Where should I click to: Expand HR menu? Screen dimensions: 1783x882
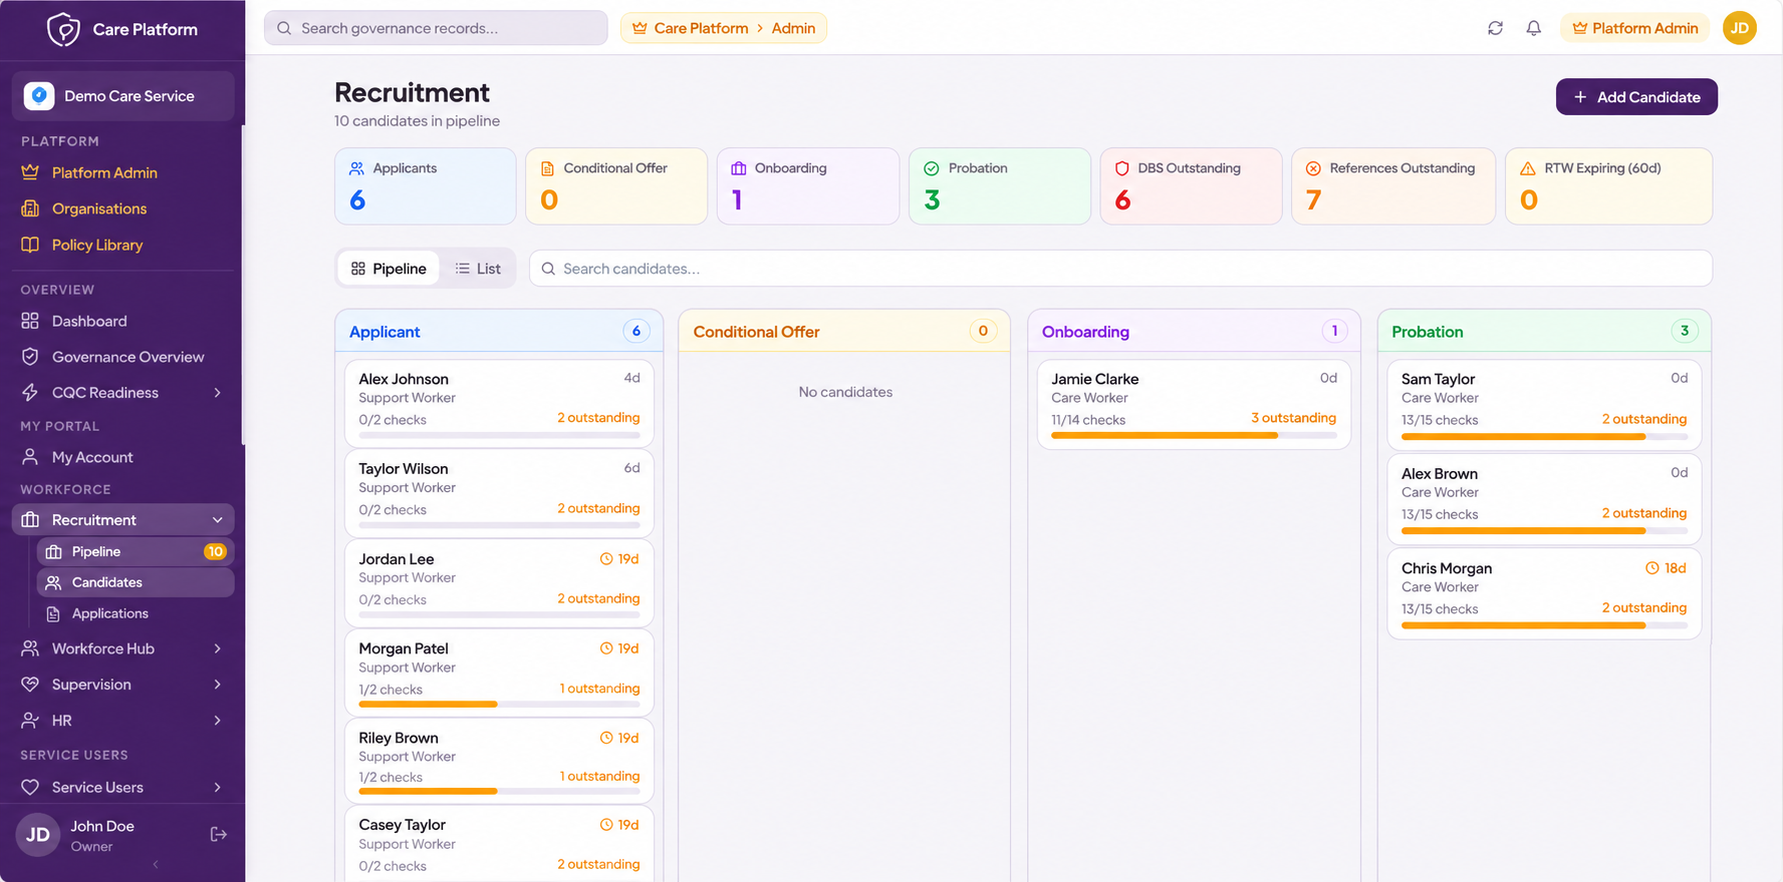pos(217,720)
